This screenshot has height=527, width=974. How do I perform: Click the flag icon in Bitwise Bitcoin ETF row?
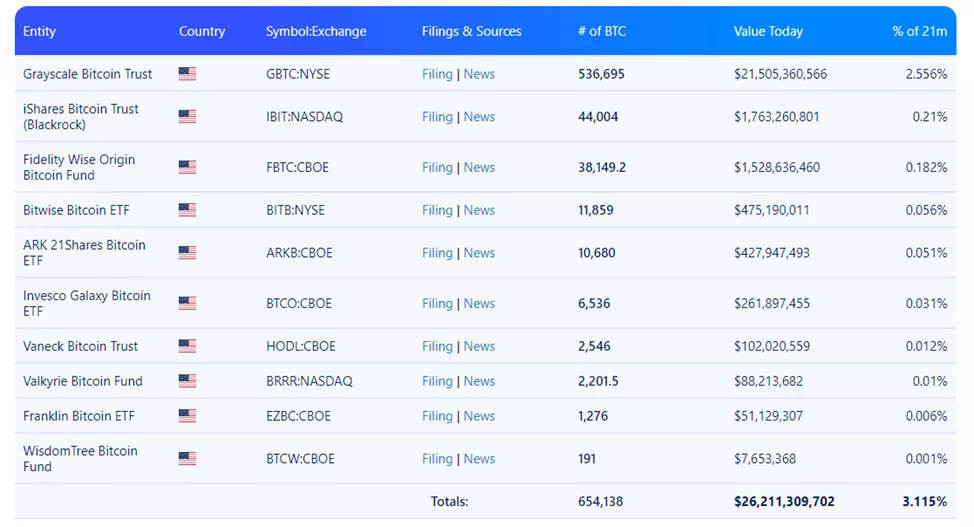[187, 210]
